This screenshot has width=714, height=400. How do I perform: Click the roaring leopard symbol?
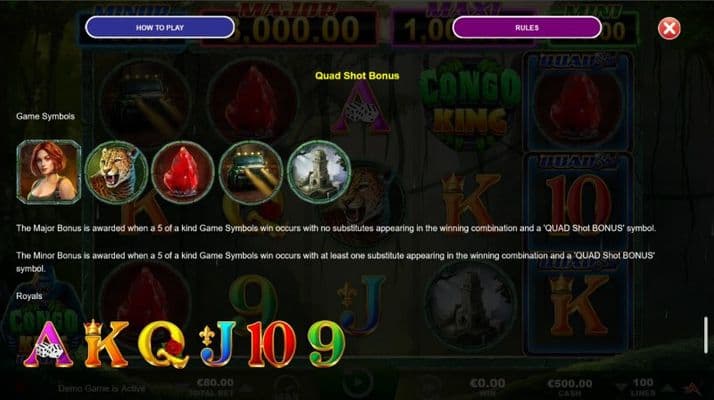(x=116, y=172)
